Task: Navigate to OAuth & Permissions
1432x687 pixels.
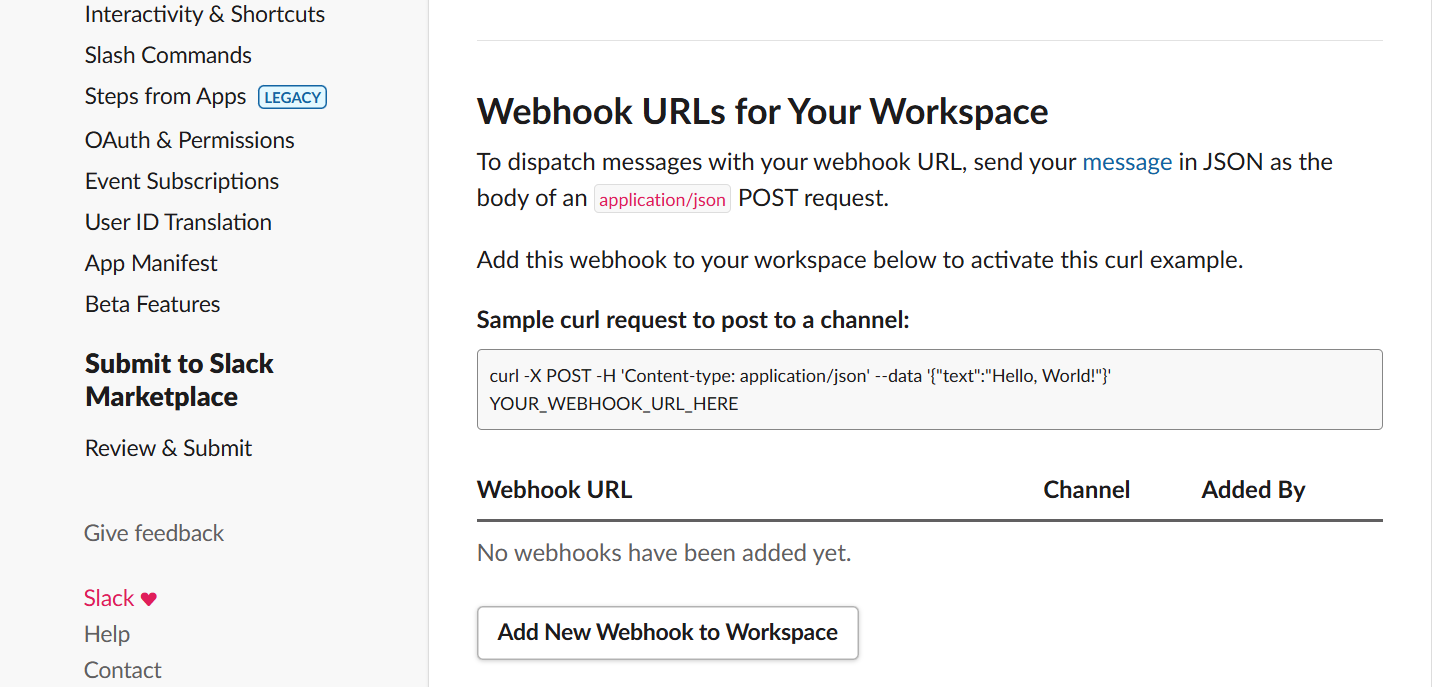Action: 189,140
